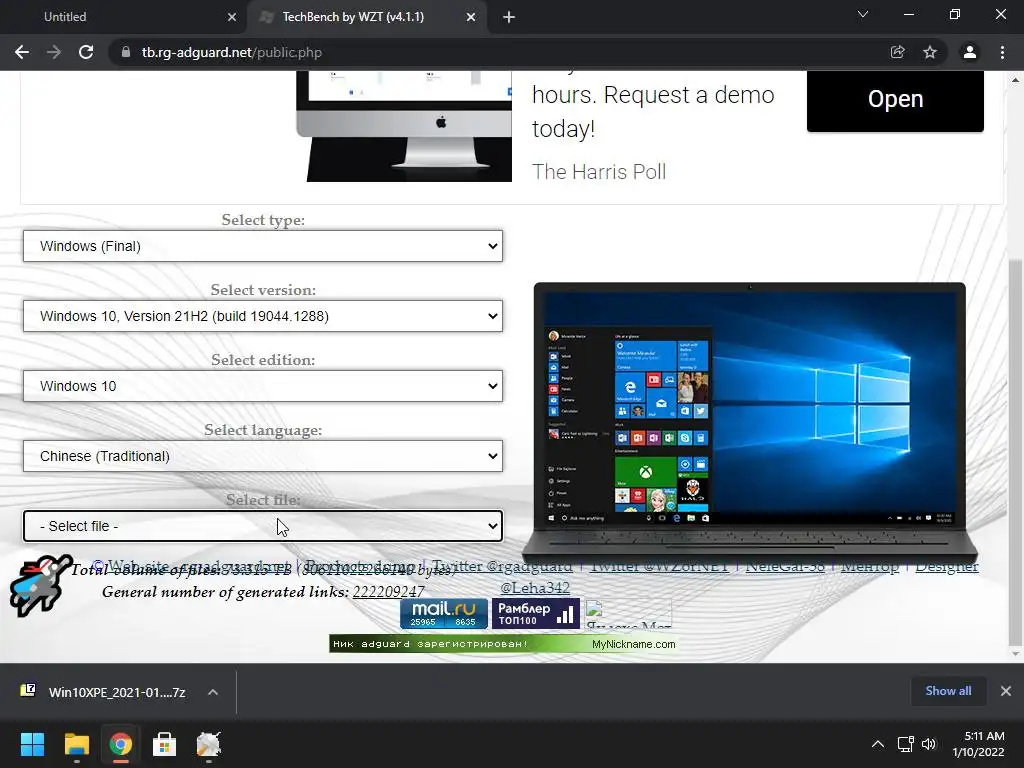Open File Explorer from taskbar
Viewport: 1024px width, 768px height.
click(x=76, y=744)
